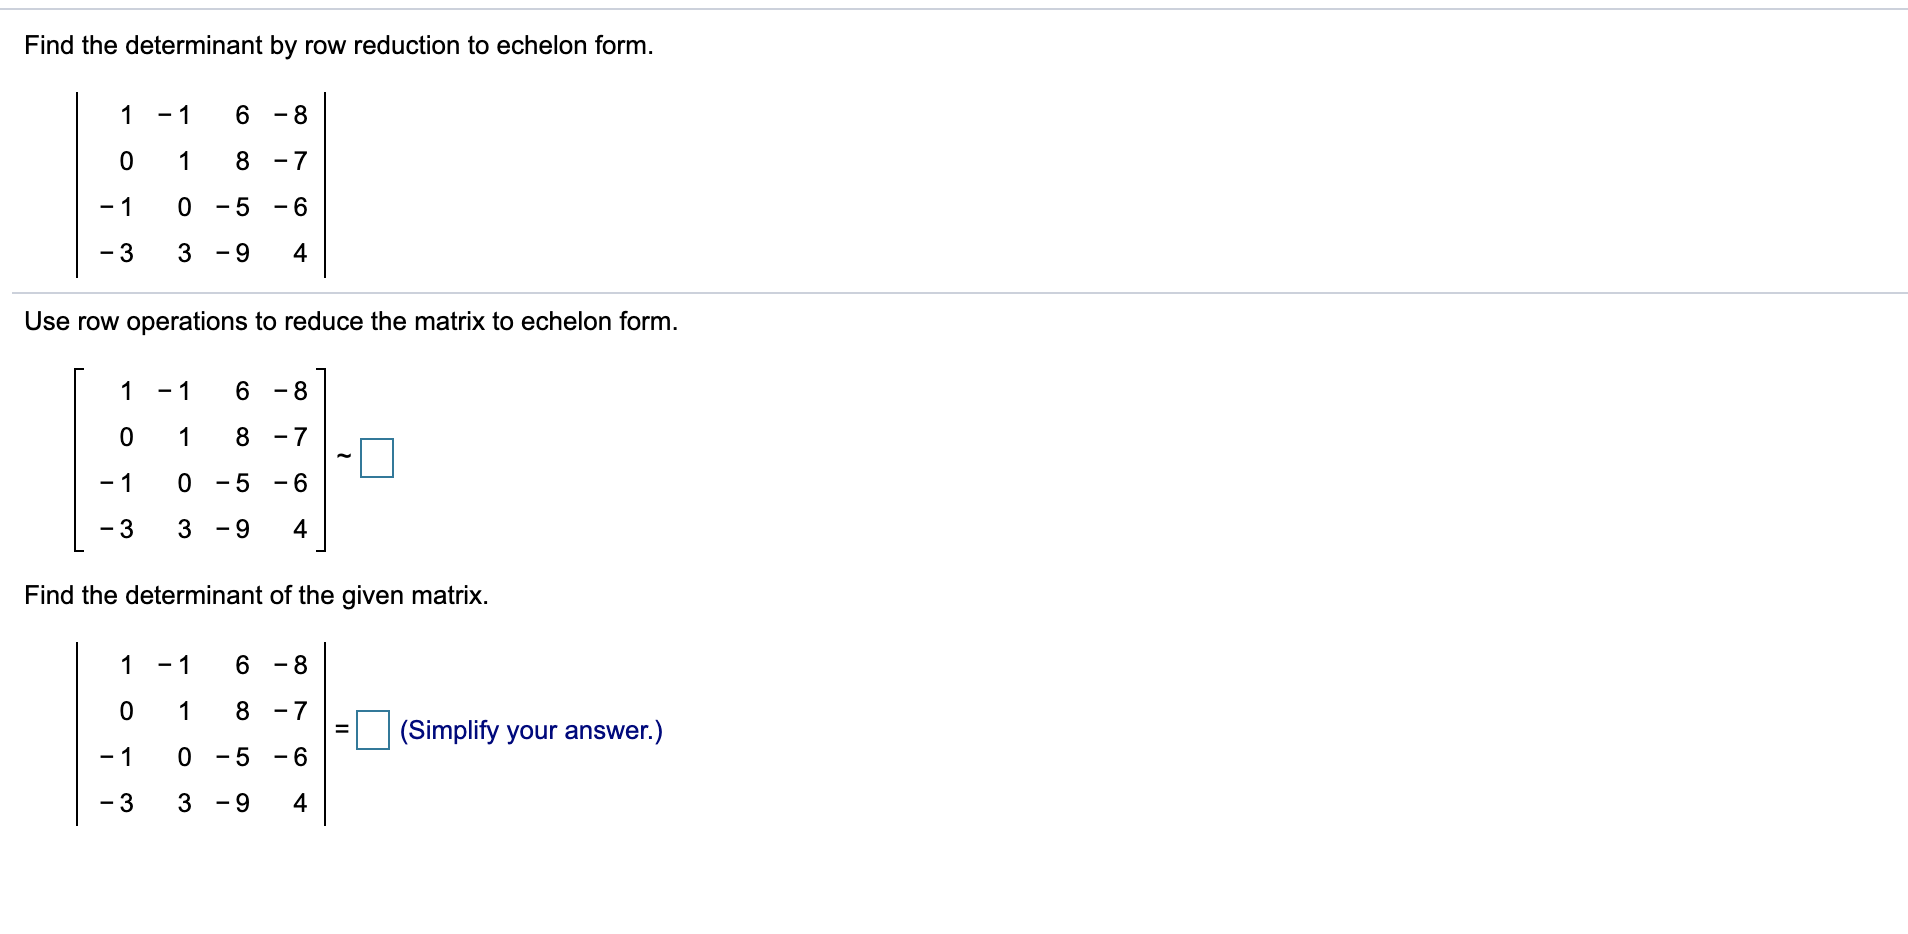Click entry 6 in the top determinant's first row
This screenshot has width=1908, height=934.
click(242, 115)
